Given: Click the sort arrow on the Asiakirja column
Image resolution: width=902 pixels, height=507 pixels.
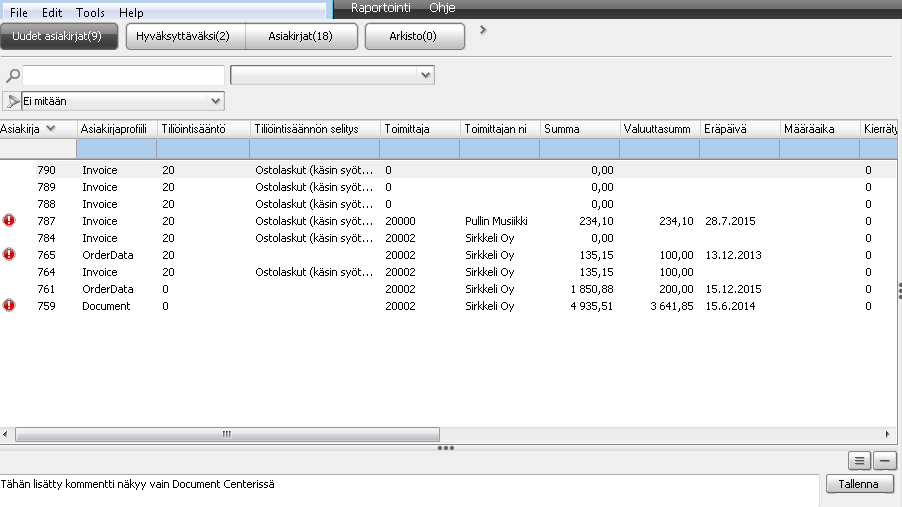Looking at the screenshot, I should (51, 128).
